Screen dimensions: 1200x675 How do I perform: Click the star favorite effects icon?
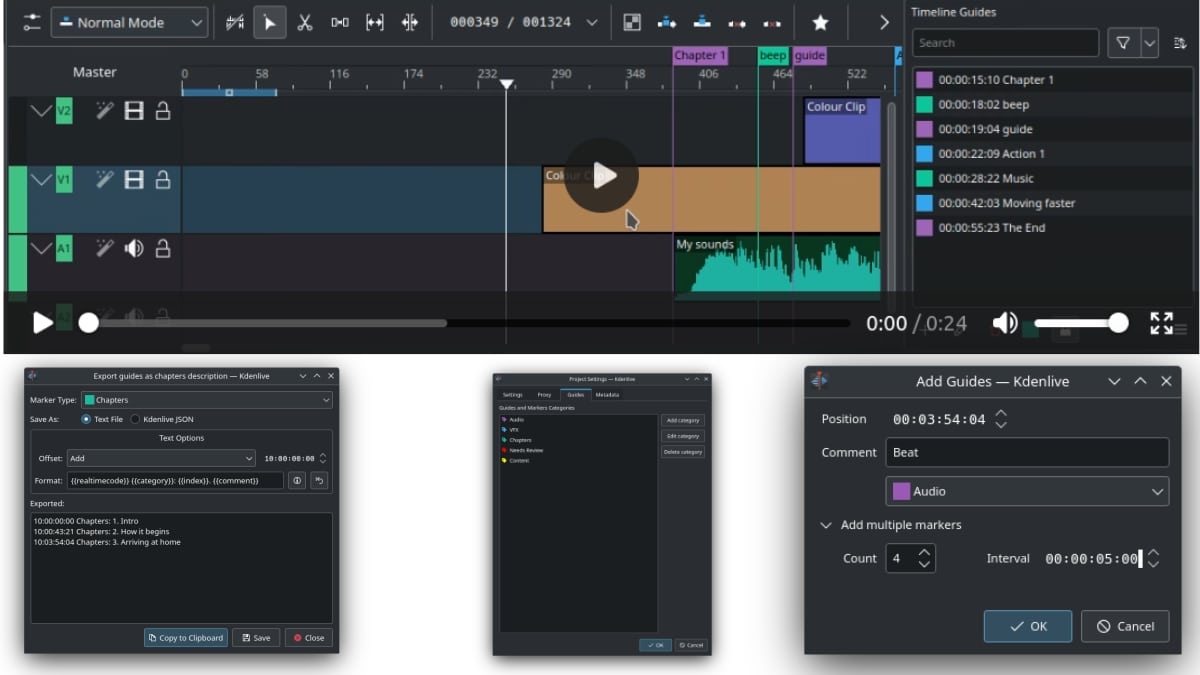820,22
